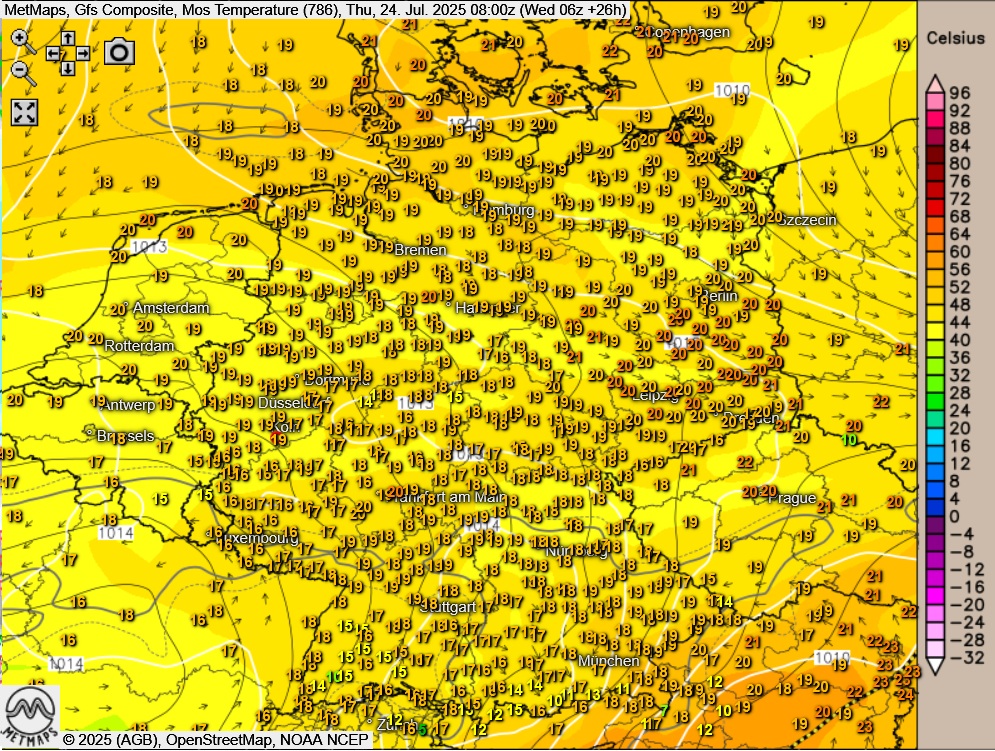Pan the map right with the arrow
This screenshot has height=751, width=995.
[83, 53]
